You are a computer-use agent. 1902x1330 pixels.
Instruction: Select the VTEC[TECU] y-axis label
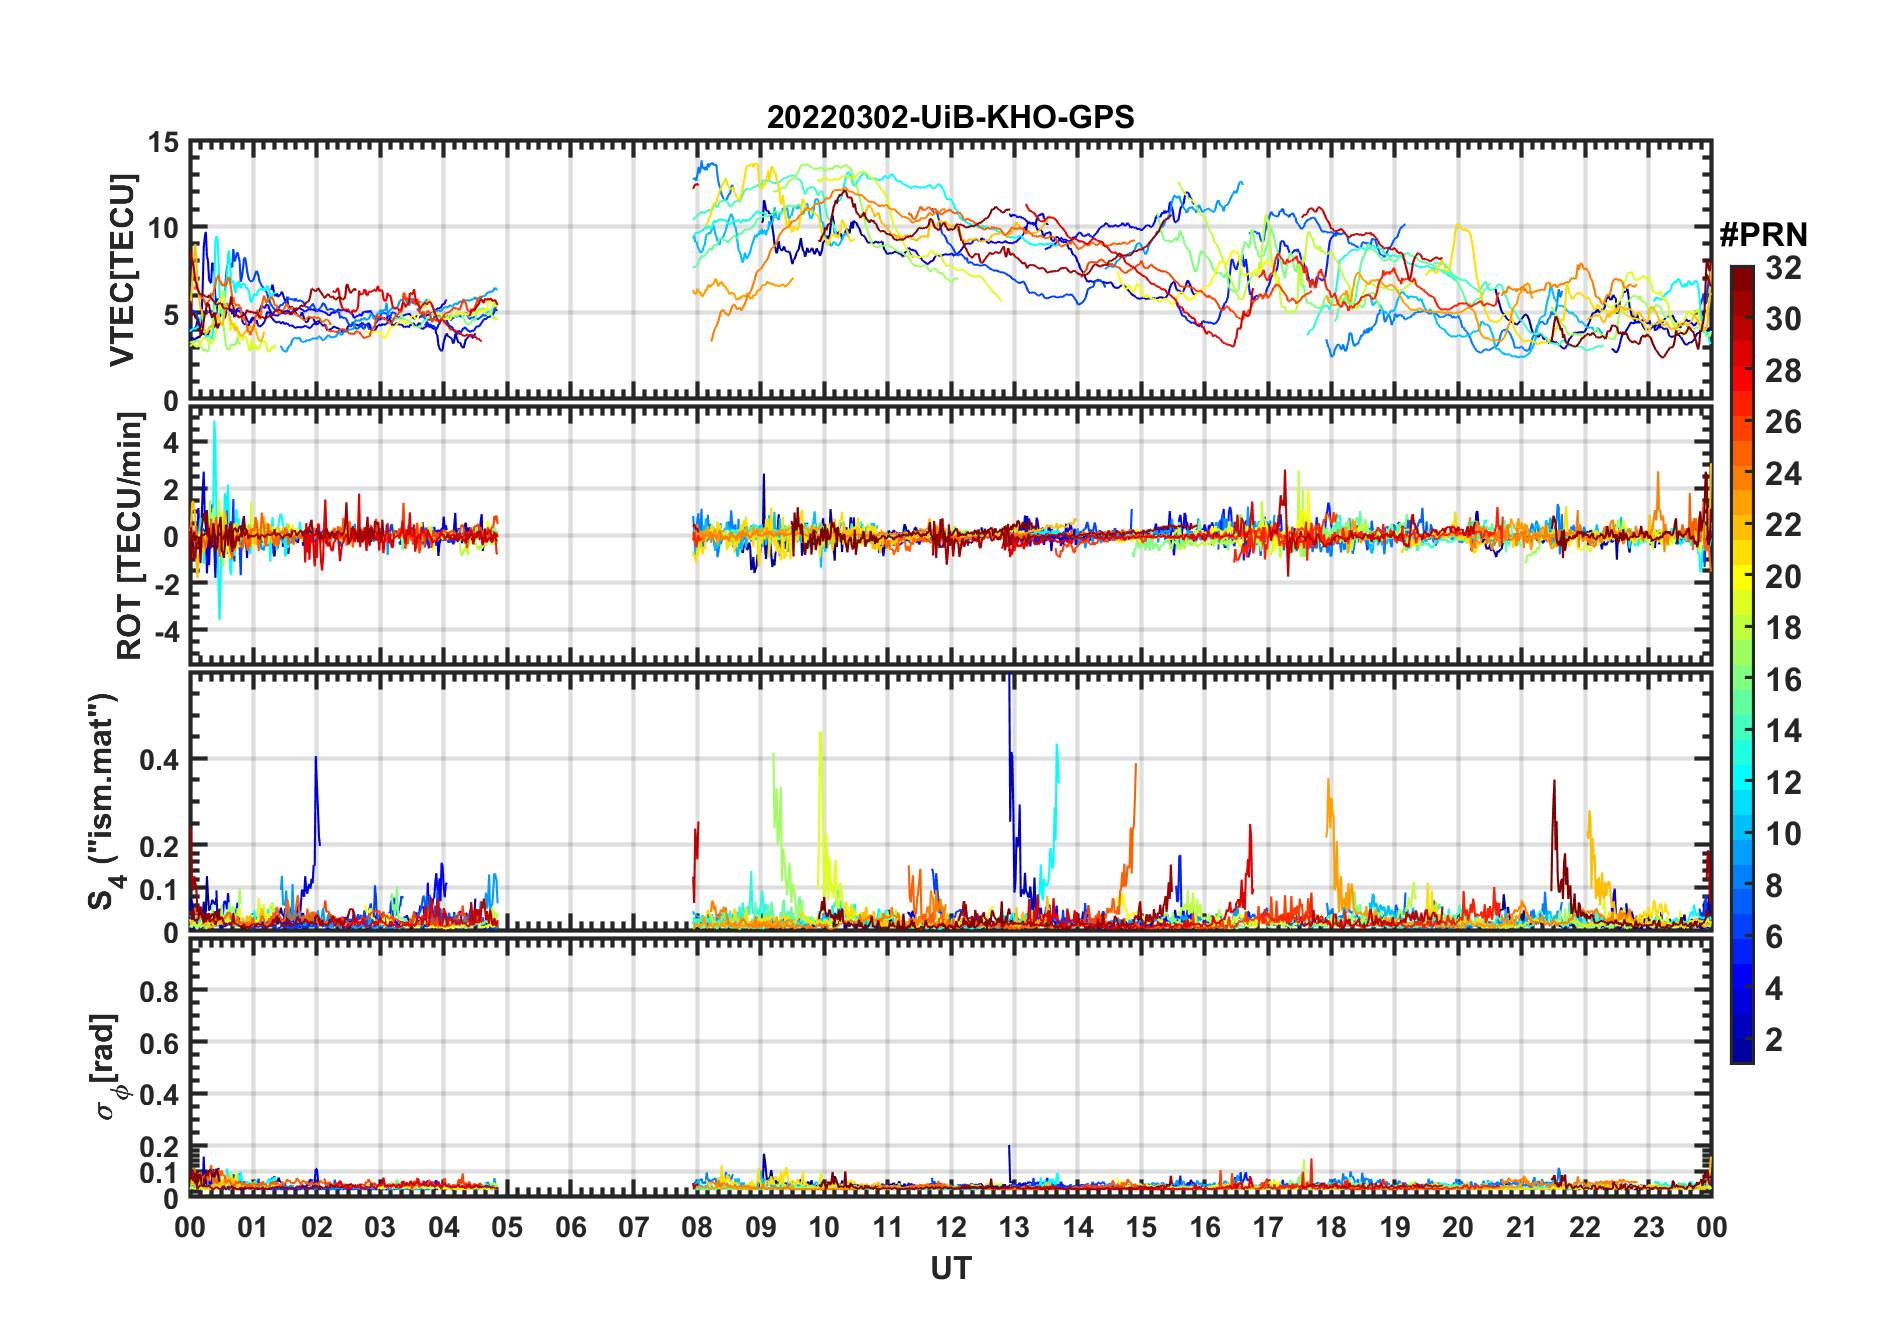pyautogui.click(x=122, y=270)
